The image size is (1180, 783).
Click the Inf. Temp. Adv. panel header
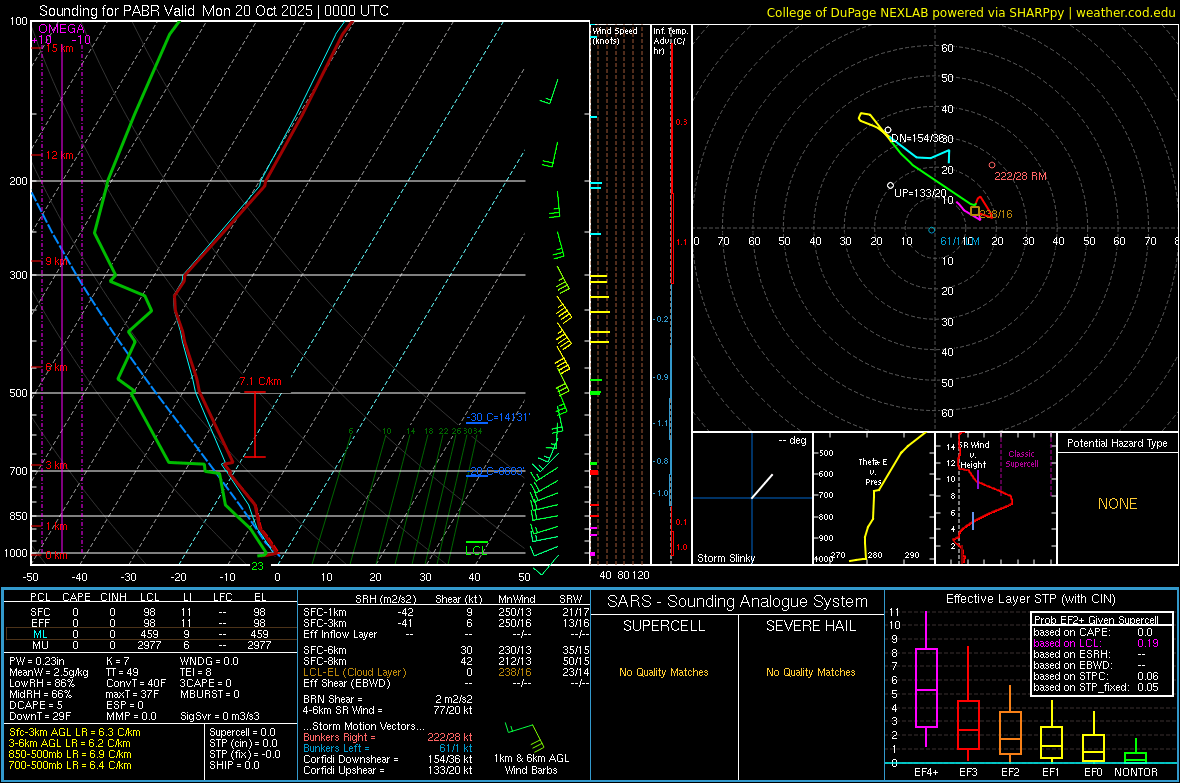670,41
